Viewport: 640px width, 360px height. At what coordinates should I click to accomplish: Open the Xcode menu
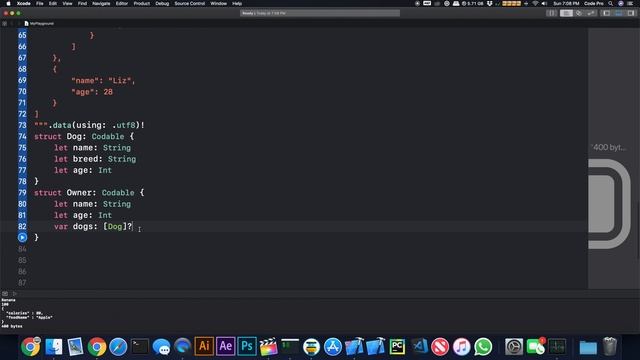(23, 3)
